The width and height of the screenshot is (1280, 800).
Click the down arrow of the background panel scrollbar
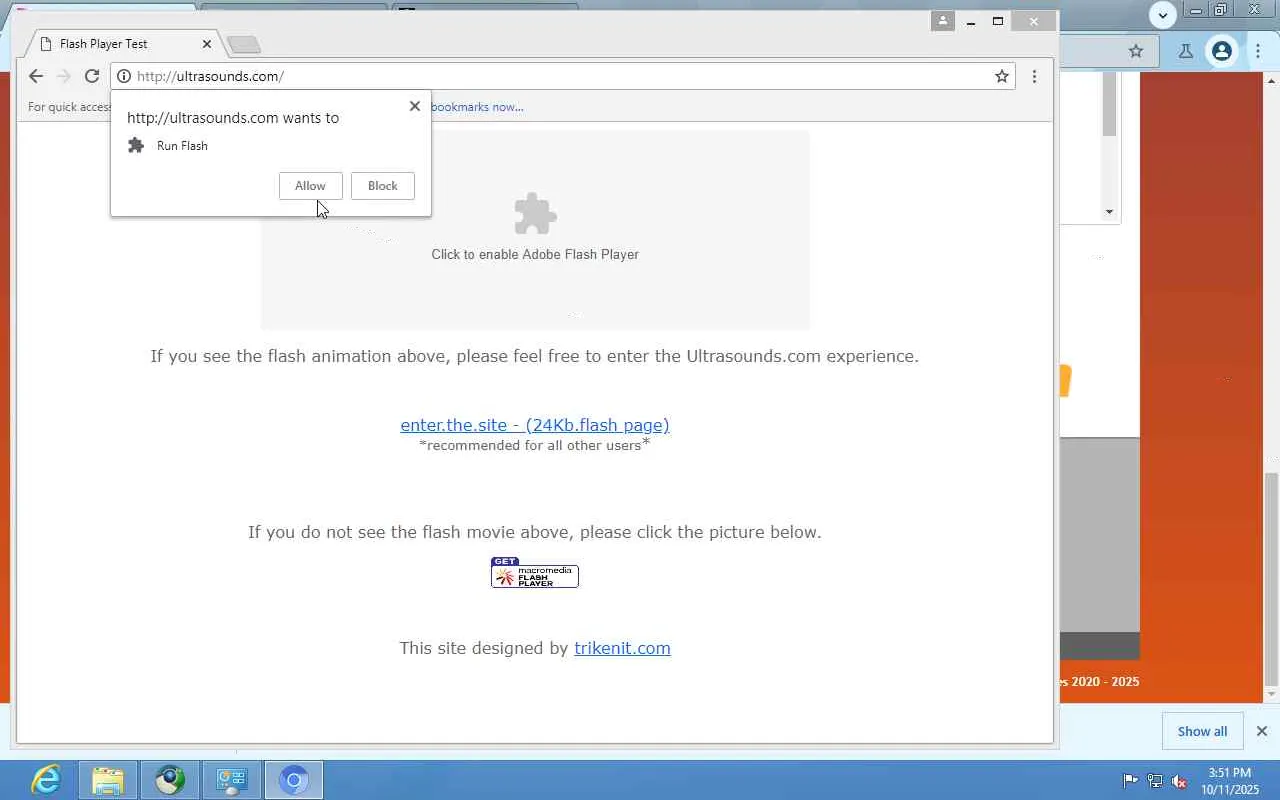(1109, 212)
